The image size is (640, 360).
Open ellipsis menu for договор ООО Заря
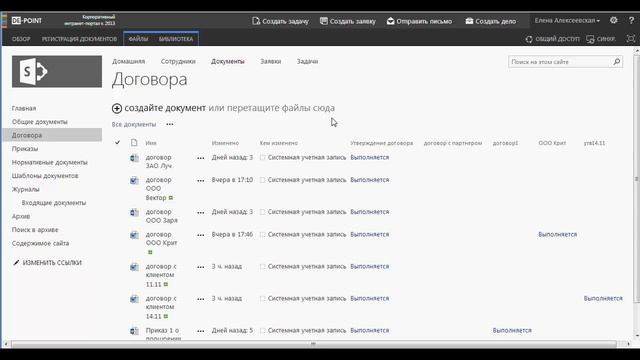[x=200, y=212]
